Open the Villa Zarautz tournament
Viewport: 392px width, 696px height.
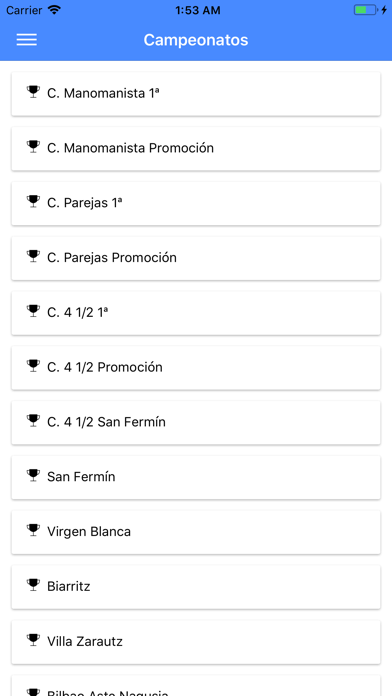(196, 642)
